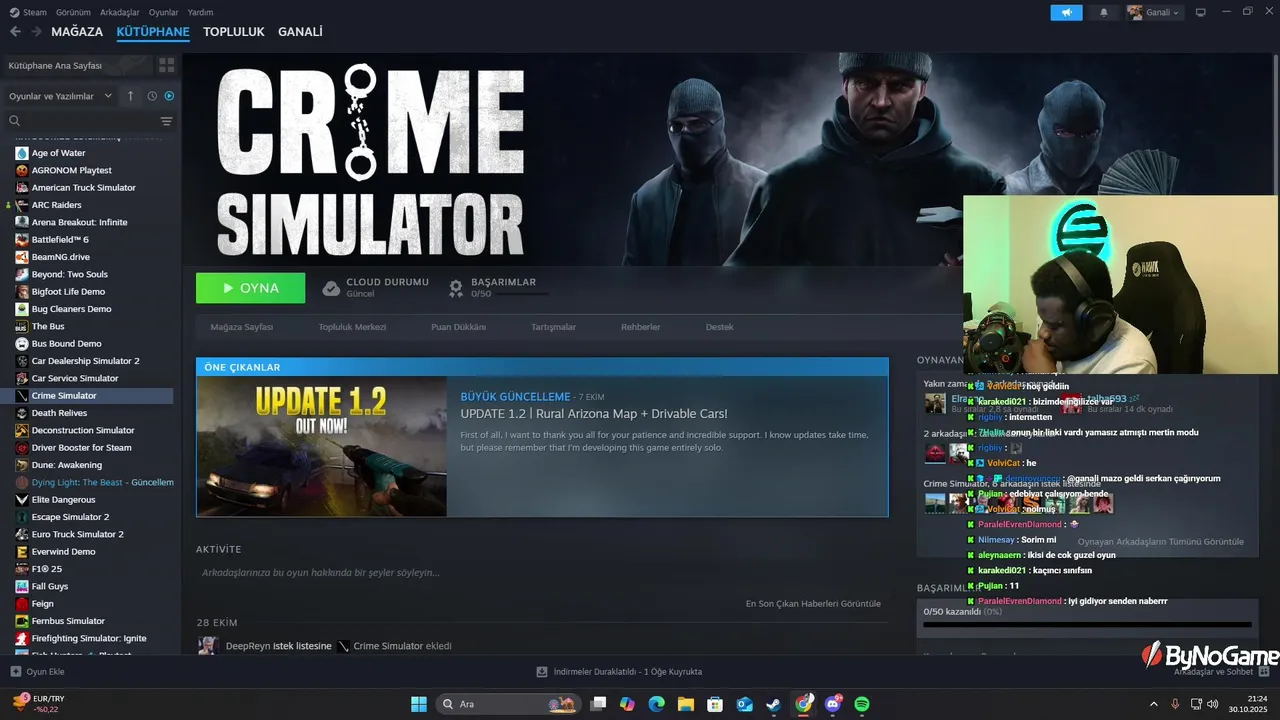Open the Oyunlar menu
The image size is (1280, 720).
163,12
